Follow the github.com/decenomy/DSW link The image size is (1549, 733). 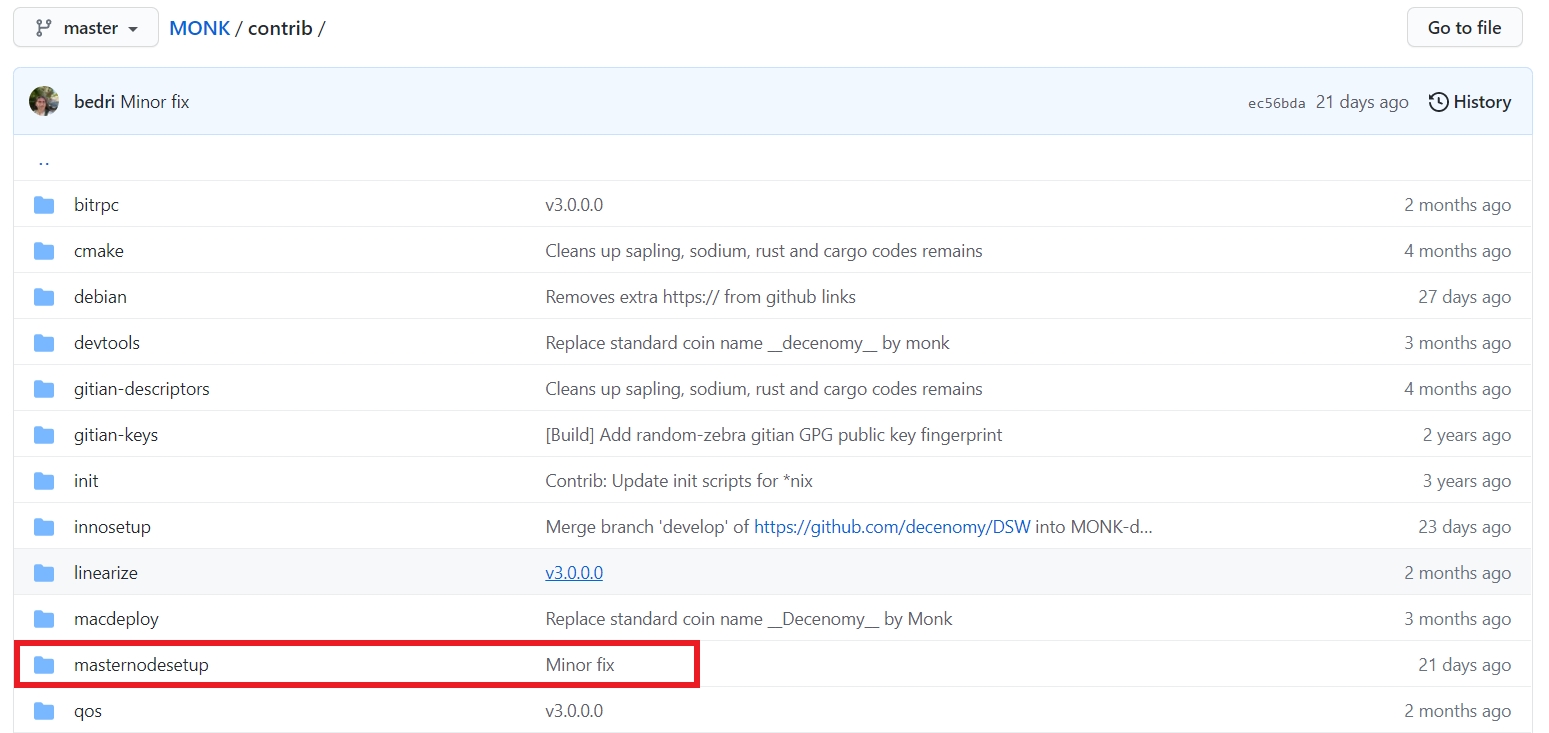(892, 527)
